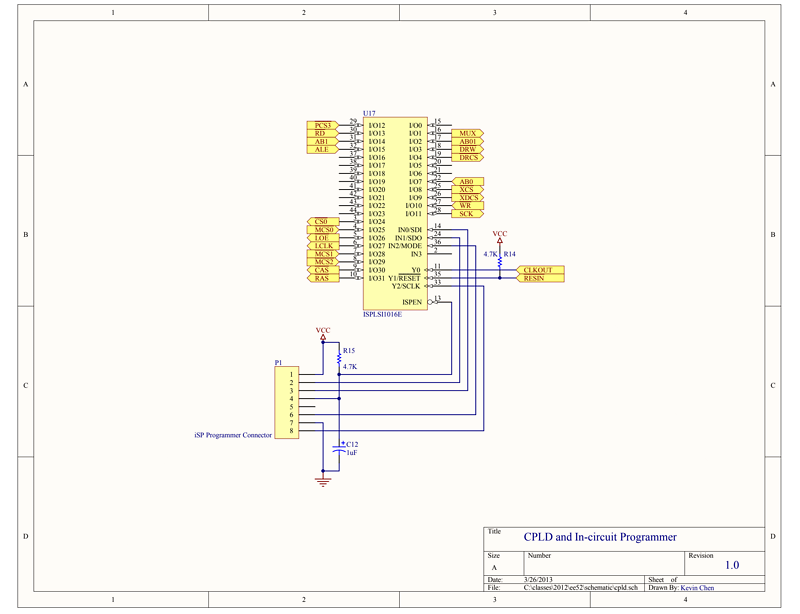Click the IN3 pin label

click(x=417, y=254)
